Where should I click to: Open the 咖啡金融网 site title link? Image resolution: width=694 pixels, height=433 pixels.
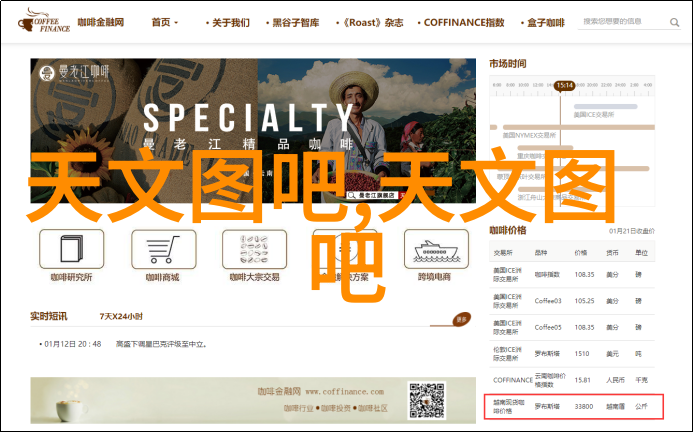pos(101,22)
